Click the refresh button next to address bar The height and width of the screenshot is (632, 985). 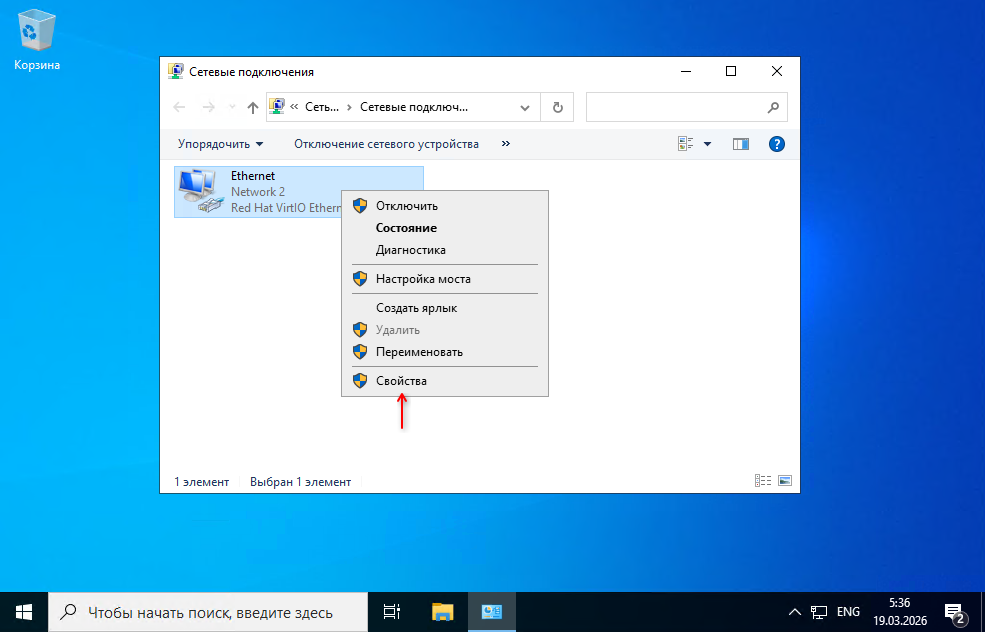[x=557, y=107]
